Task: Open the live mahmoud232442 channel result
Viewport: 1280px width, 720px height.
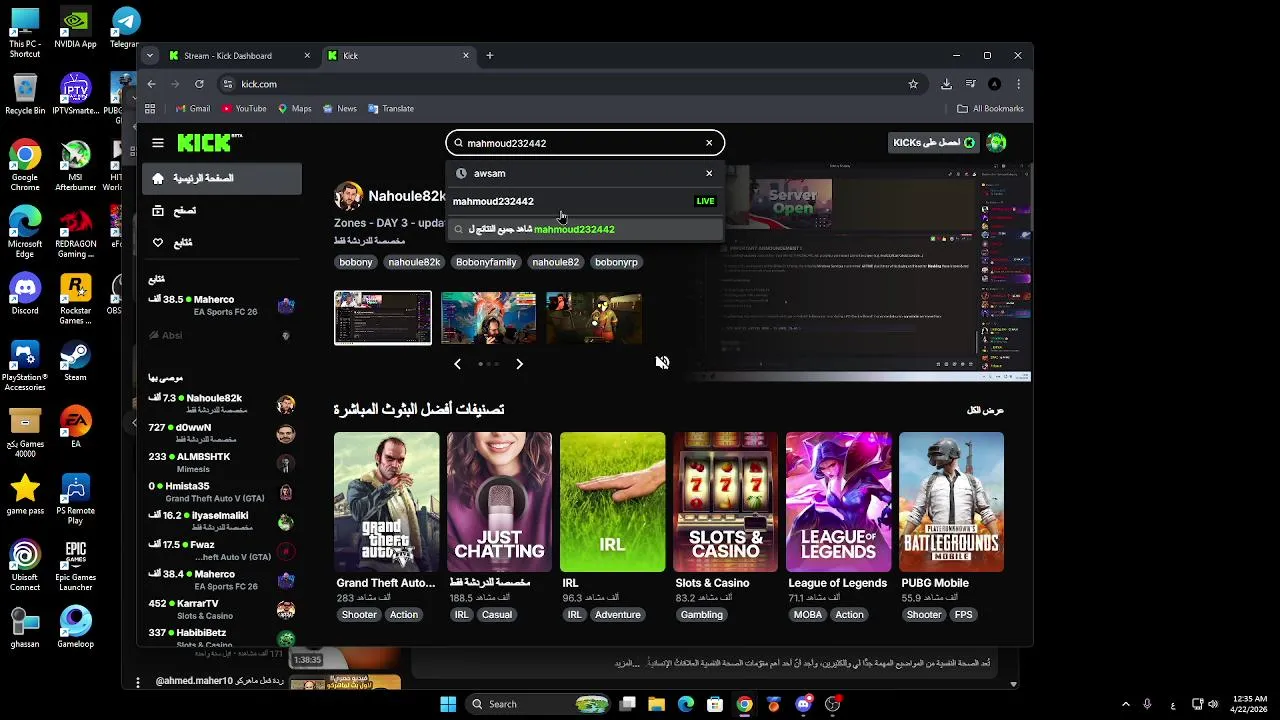Action: (585, 201)
